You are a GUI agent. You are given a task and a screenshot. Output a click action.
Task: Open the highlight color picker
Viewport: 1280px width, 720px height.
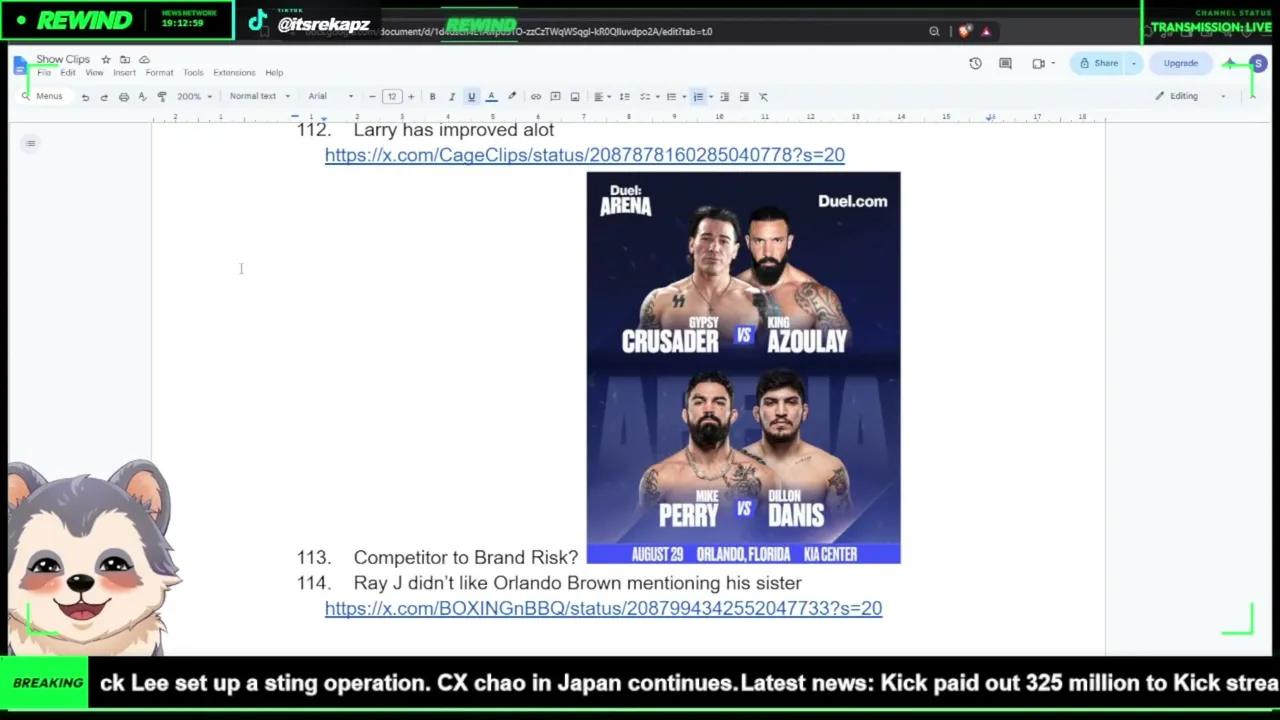512,97
